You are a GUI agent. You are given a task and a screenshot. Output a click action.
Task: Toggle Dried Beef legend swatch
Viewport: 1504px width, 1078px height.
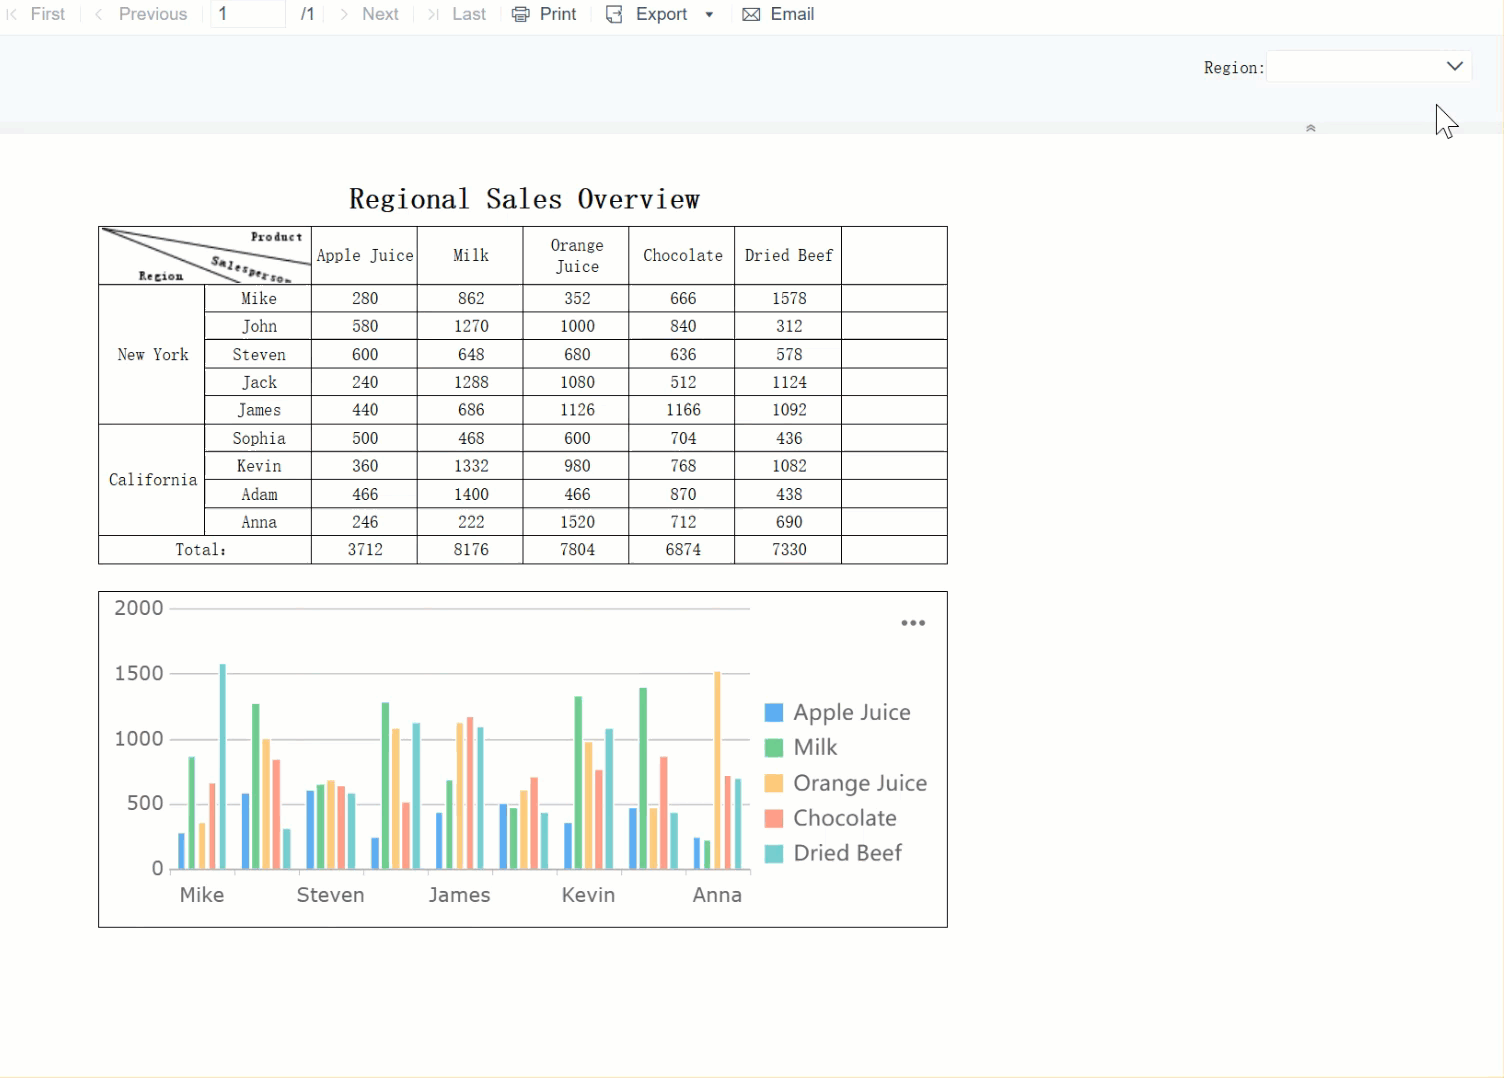coord(774,853)
